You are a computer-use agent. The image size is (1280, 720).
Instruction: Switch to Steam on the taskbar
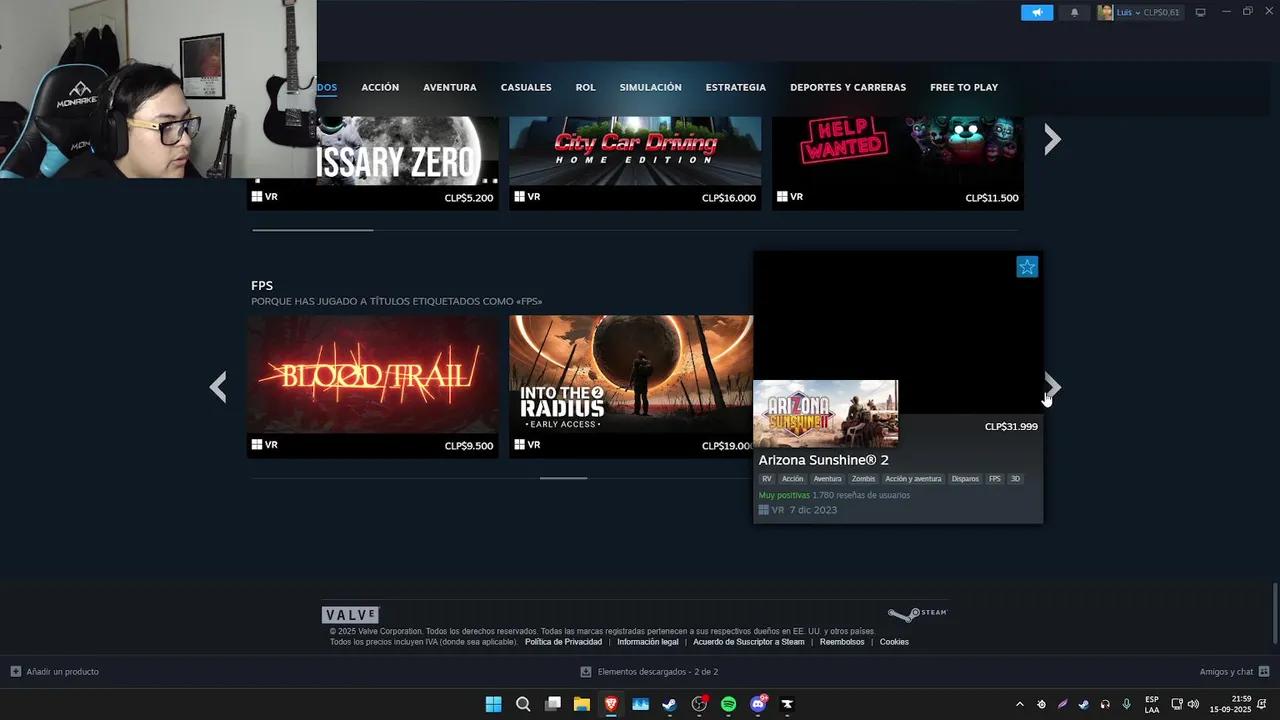(x=670, y=704)
